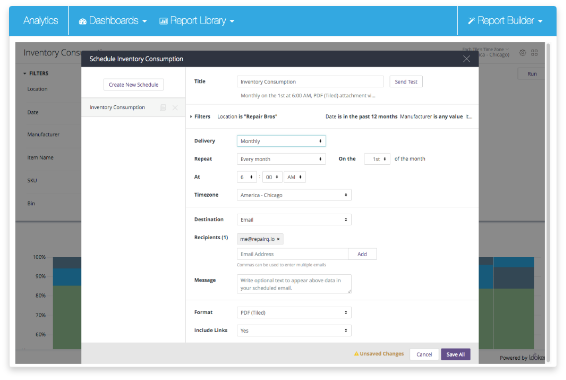The width and height of the screenshot is (566, 380).
Task: Open the Delivery dropdown set to Monthly
Action: click(281, 141)
